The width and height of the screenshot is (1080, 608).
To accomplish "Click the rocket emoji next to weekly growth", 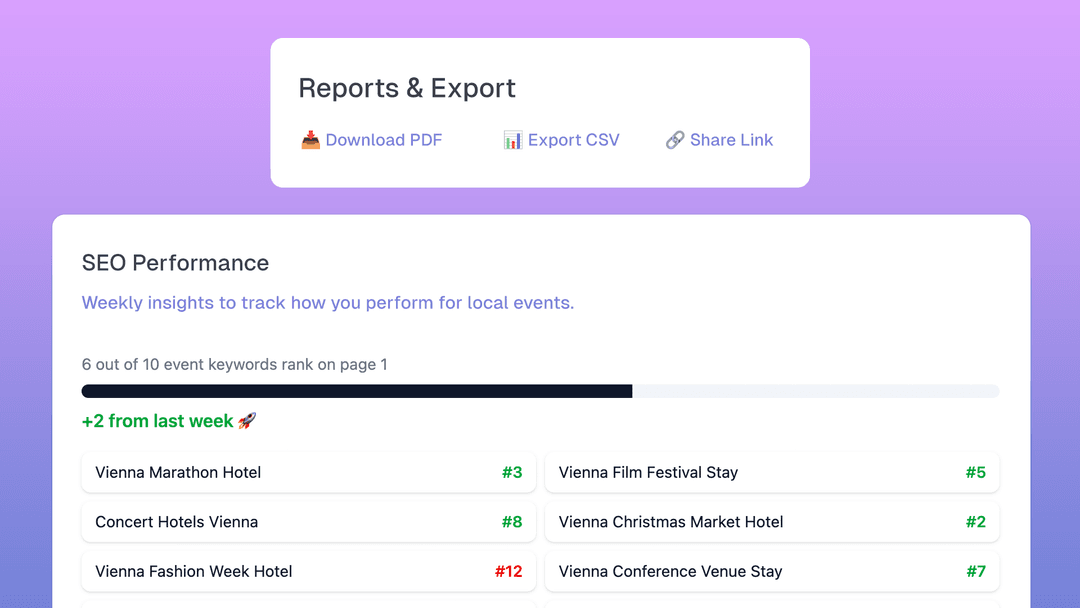I will coord(246,420).
